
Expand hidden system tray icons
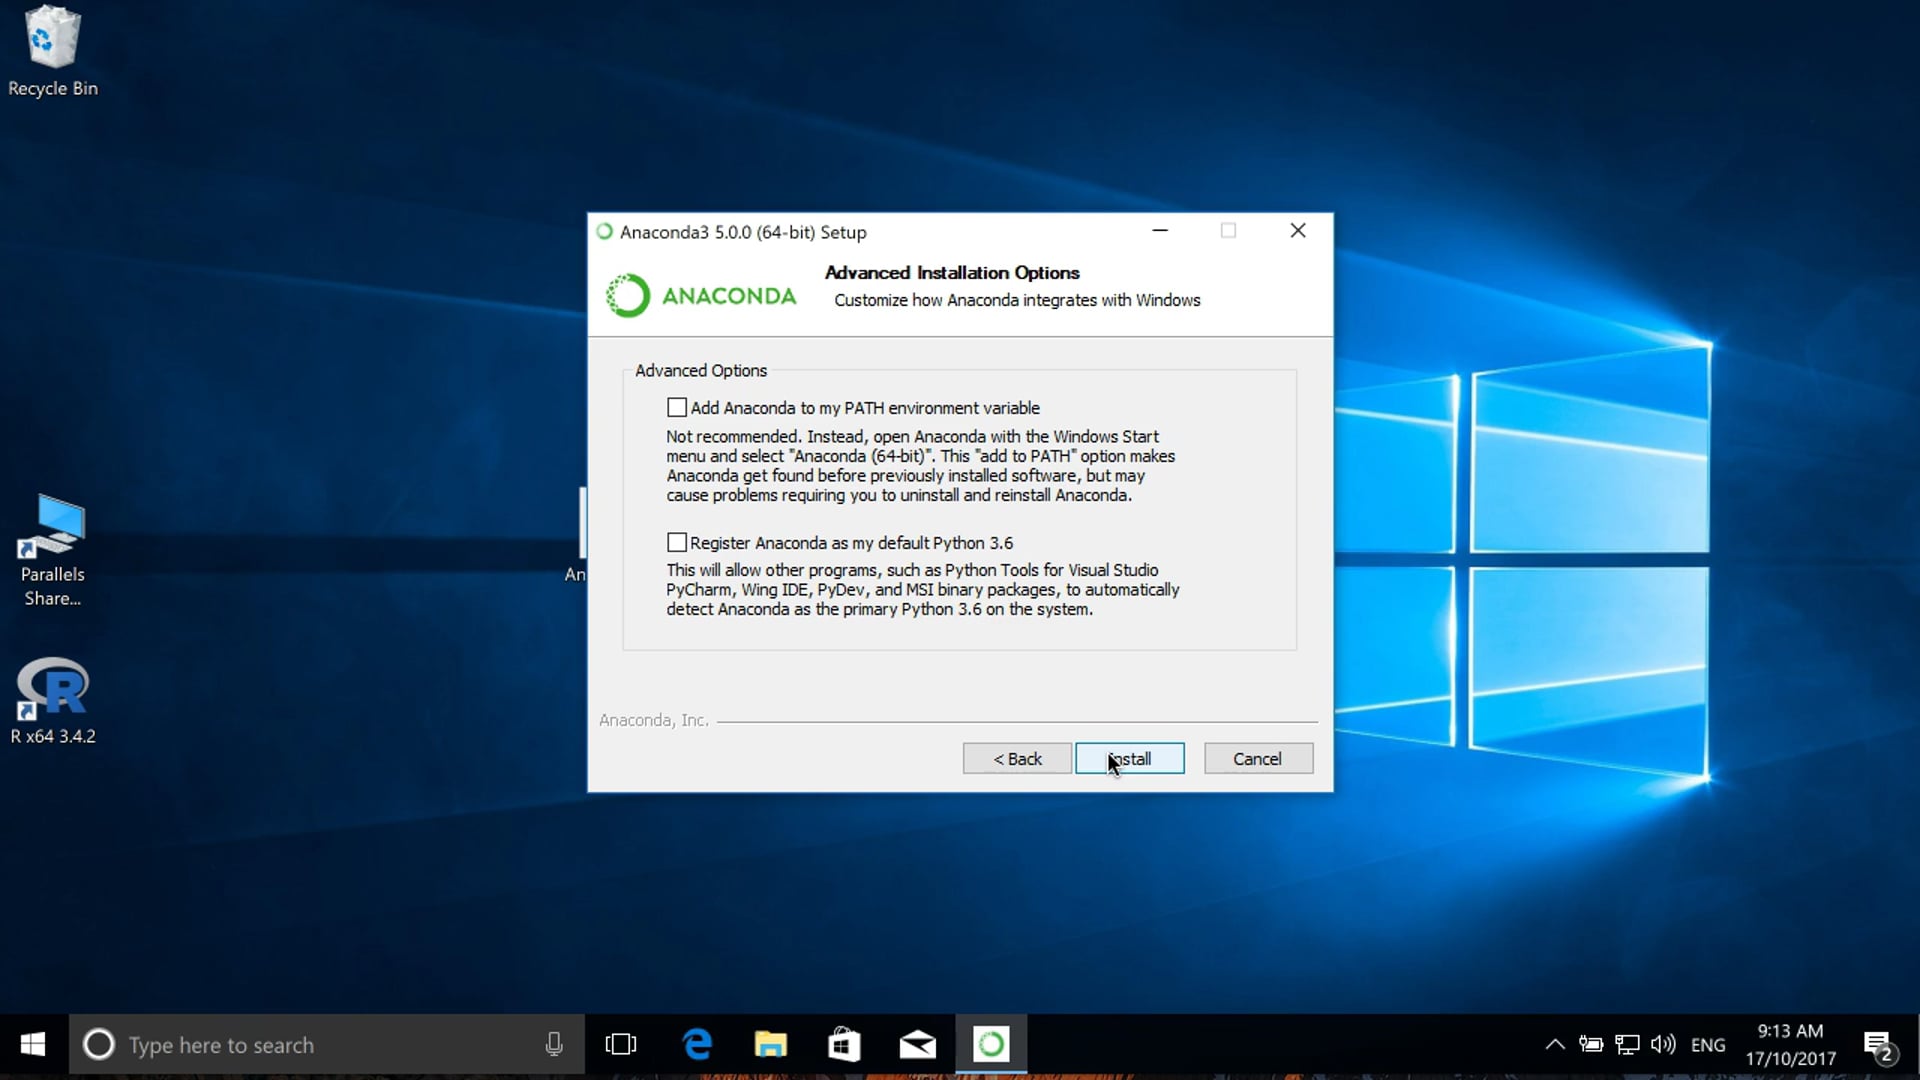click(1554, 1044)
